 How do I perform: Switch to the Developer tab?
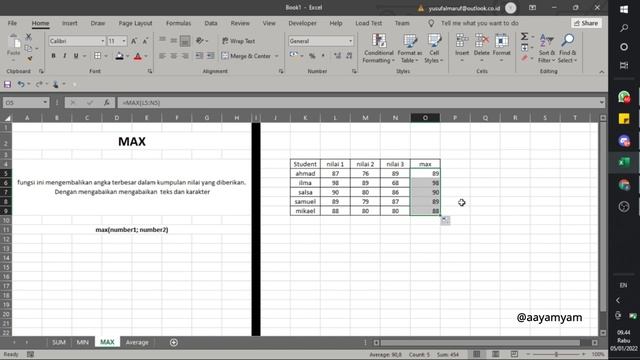click(x=302, y=23)
